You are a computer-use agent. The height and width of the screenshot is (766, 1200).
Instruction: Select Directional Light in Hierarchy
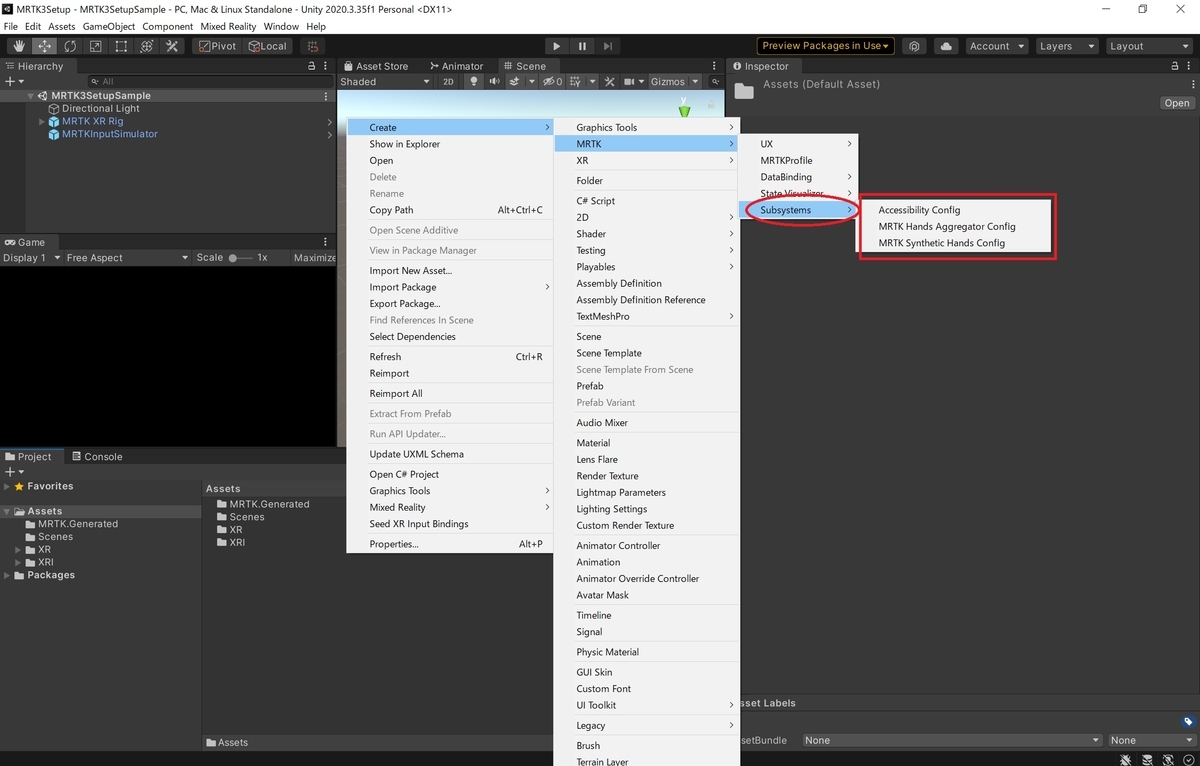point(101,109)
